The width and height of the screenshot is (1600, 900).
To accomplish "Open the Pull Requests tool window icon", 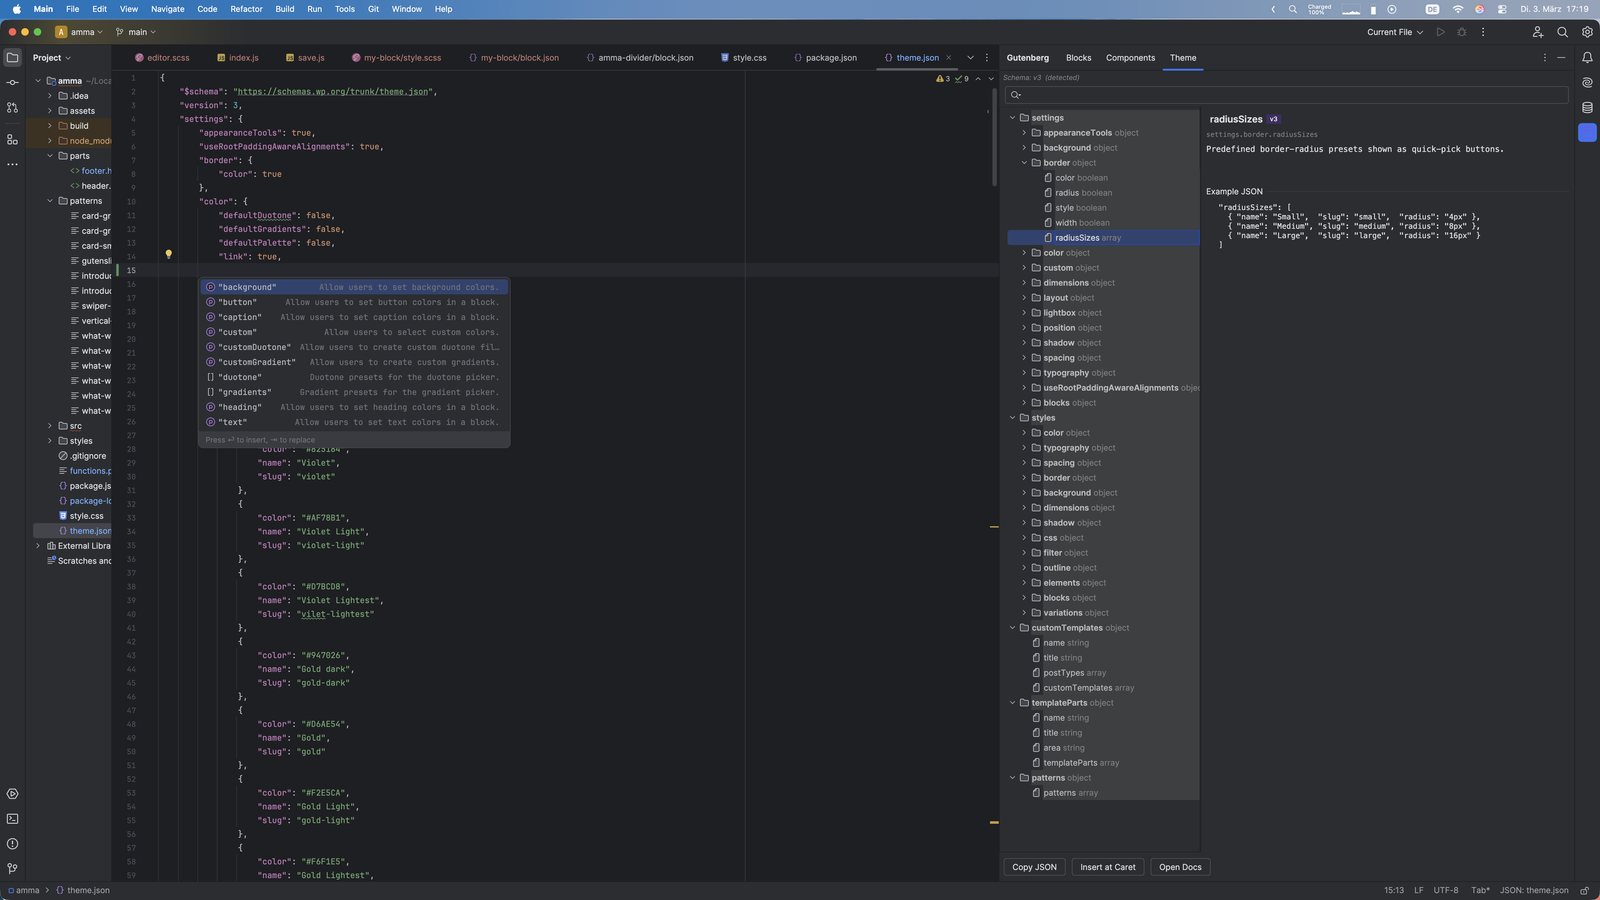I will 12,108.
